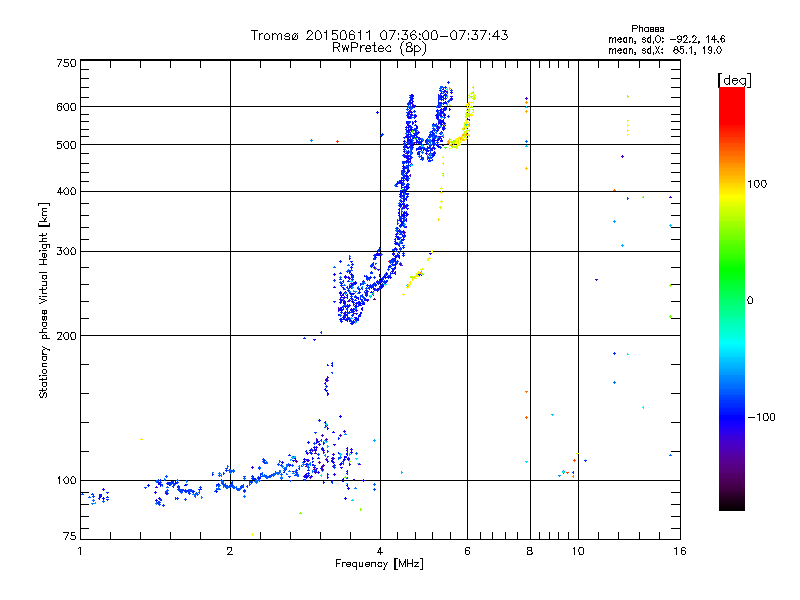800x600 pixels.
Task: Click the colorbar tick label '100'
Action: (x=757, y=184)
